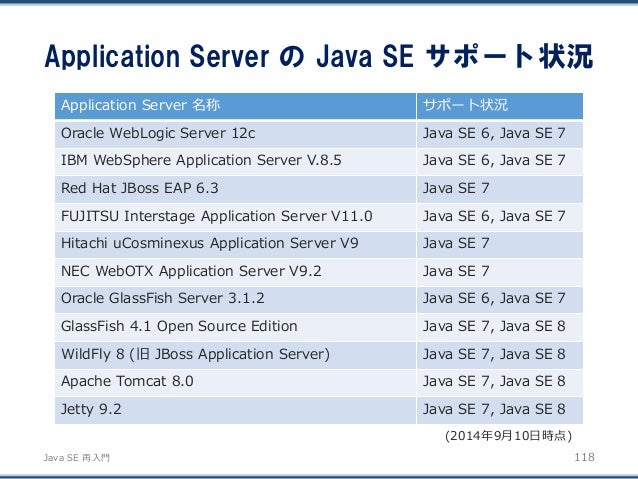Click the support cell for Jetty 9.2

pyautogui.click(x=500, y=410)
